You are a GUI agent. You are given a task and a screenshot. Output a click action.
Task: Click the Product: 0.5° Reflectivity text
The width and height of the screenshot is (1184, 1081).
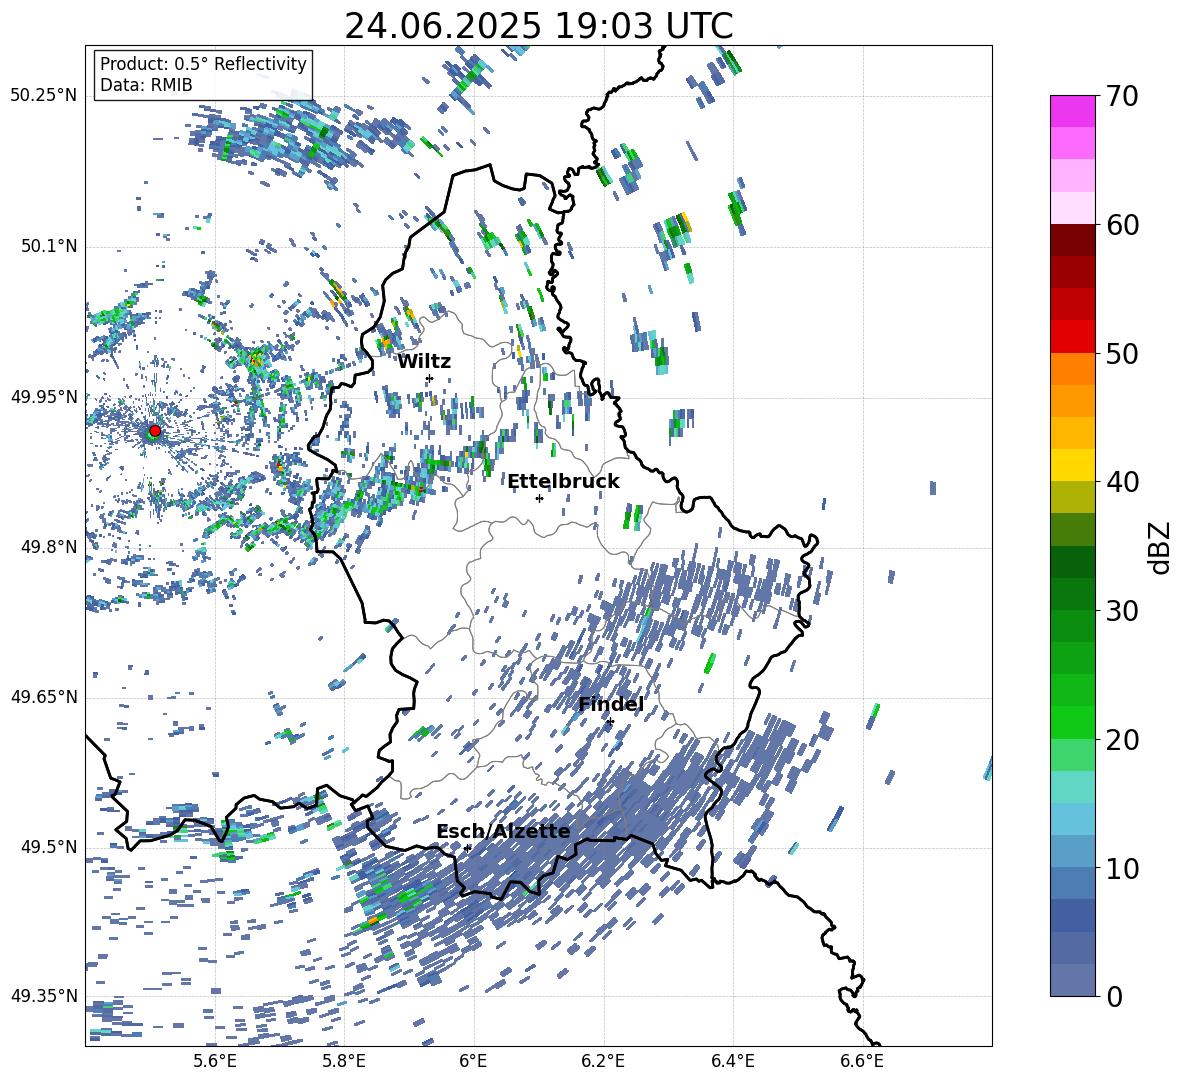click(x=203, y=64)
